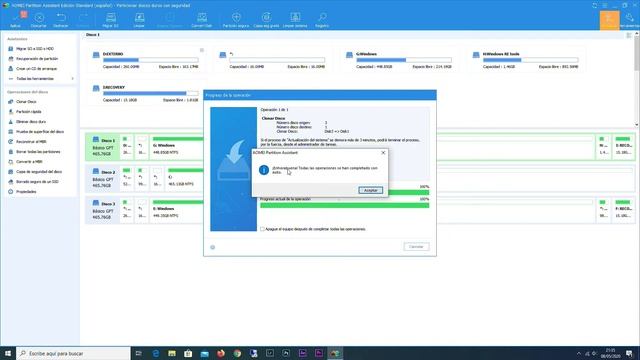Open the Partición segura toolbar tool
This screenshot has width=640, height=360.
(236, 20)
